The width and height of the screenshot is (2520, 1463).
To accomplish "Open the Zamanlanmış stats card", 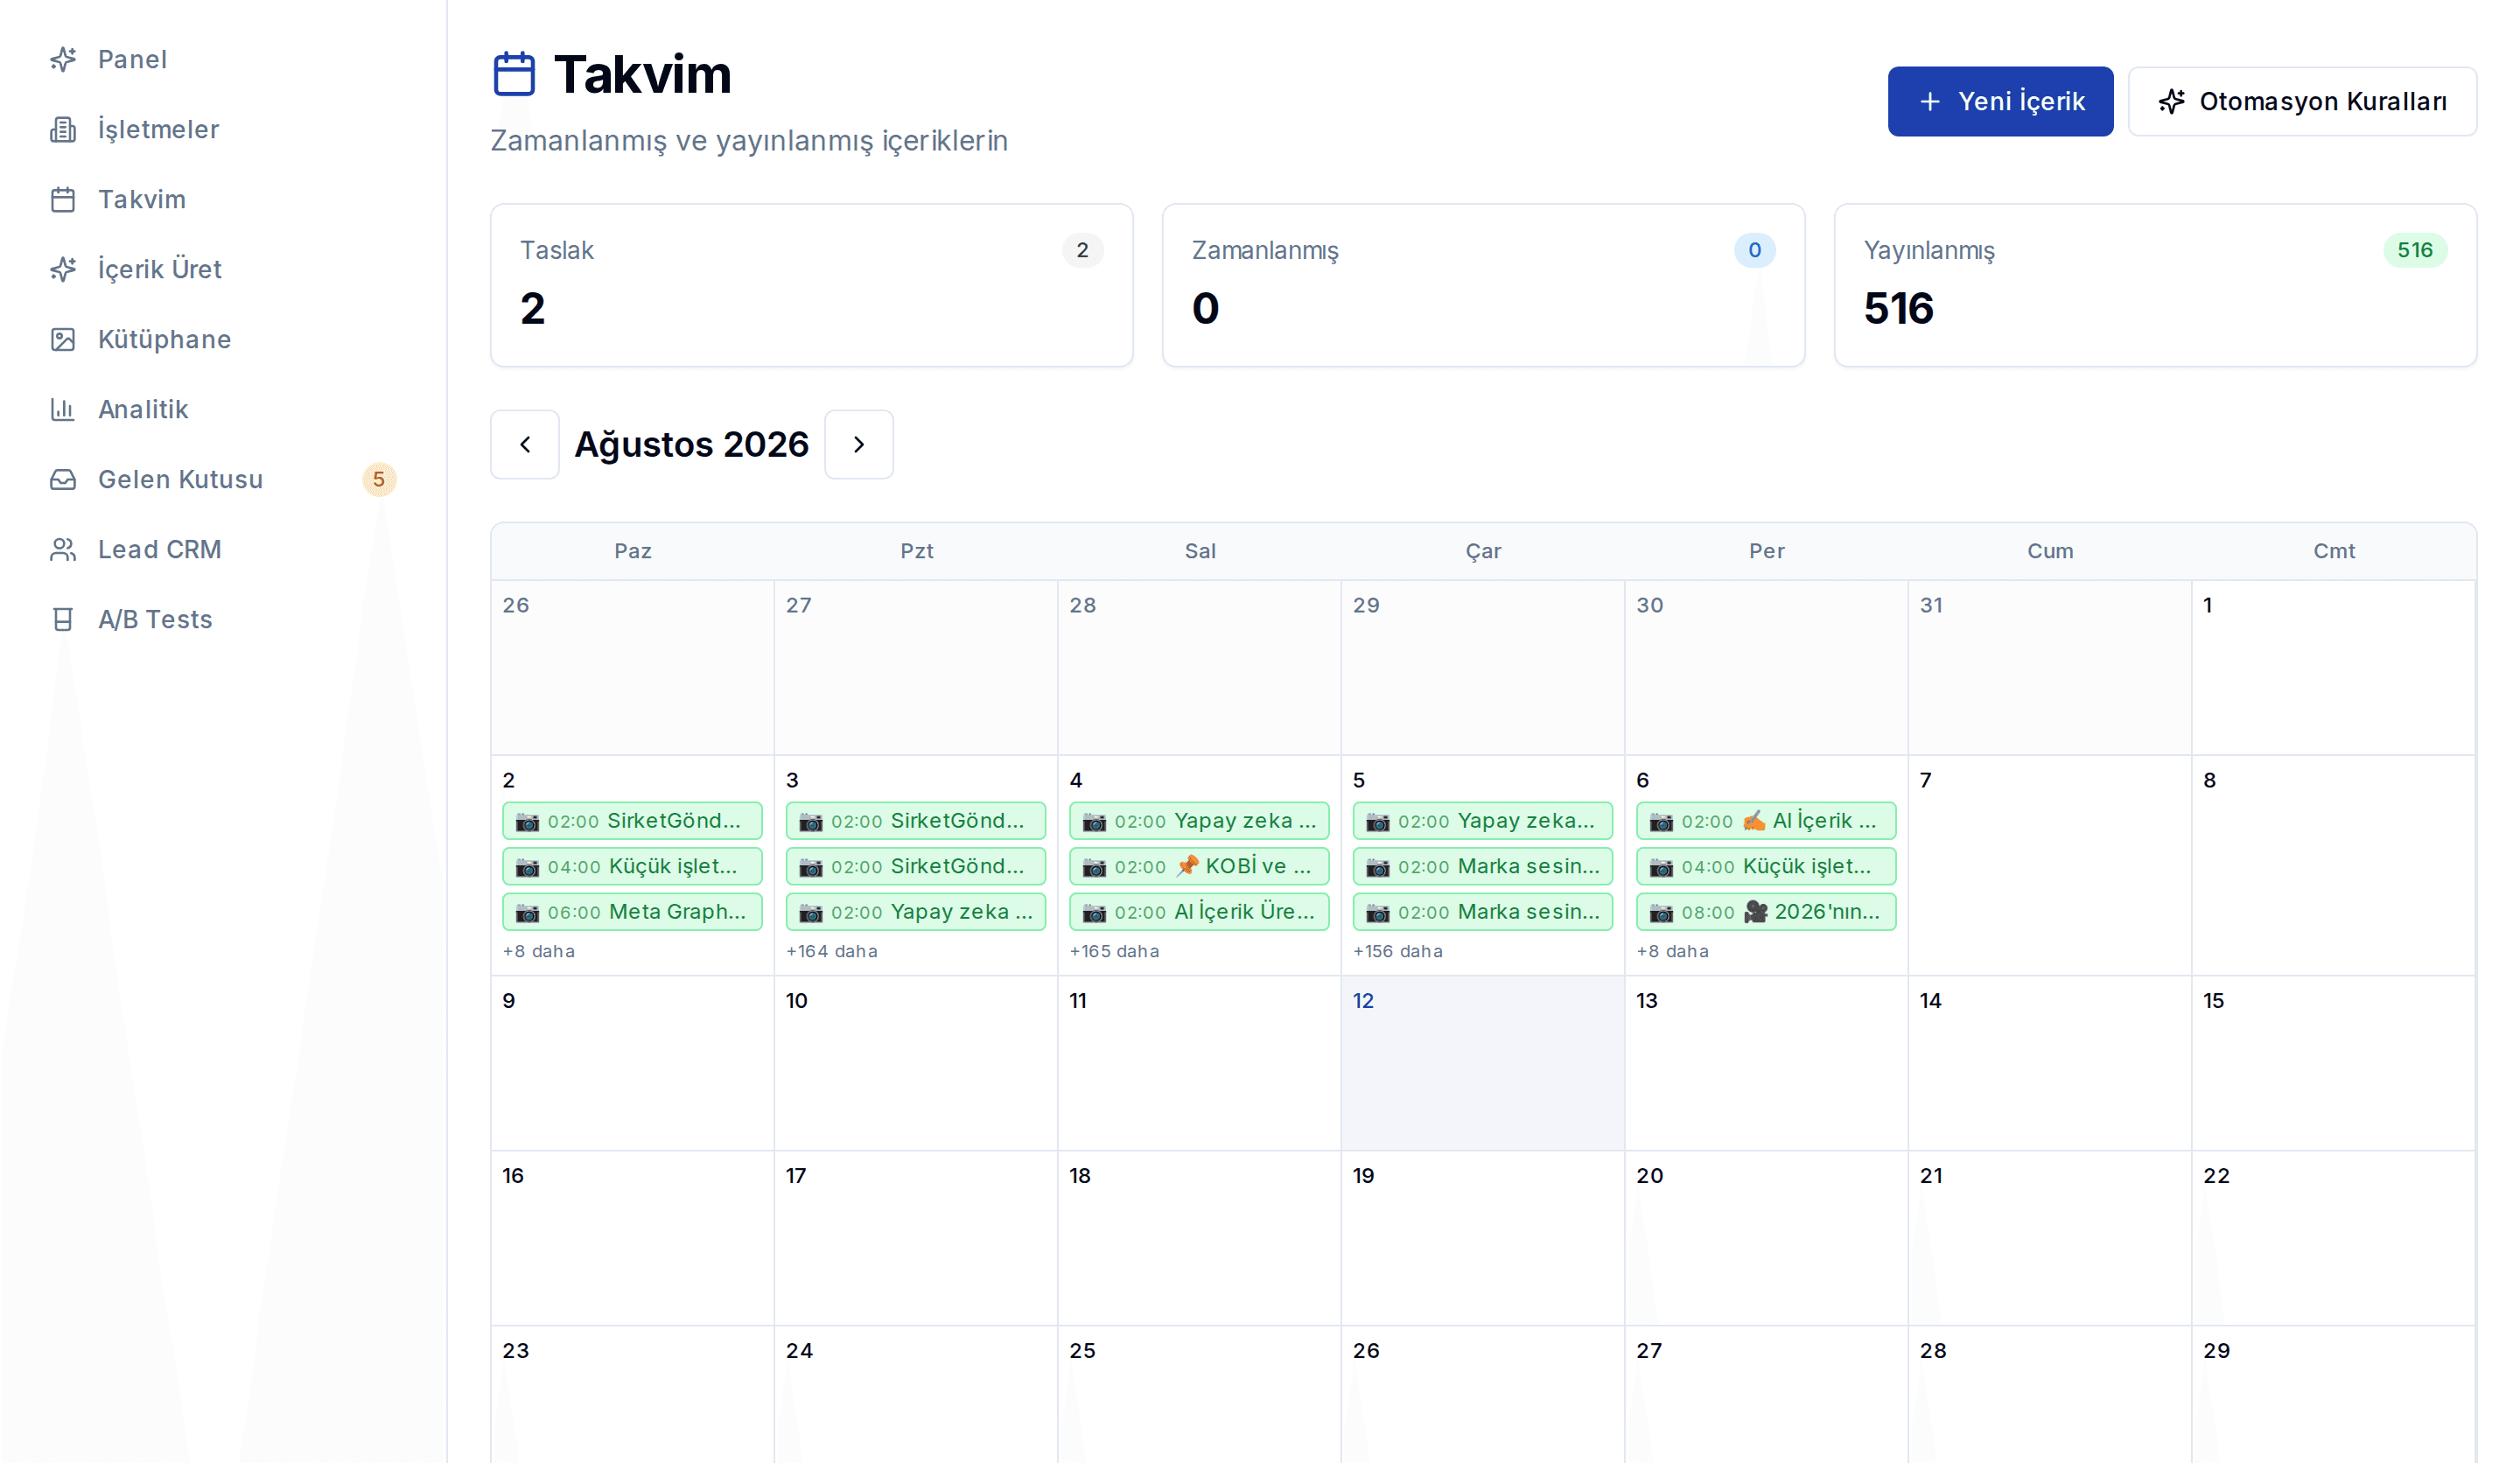I will point(1483,285).
